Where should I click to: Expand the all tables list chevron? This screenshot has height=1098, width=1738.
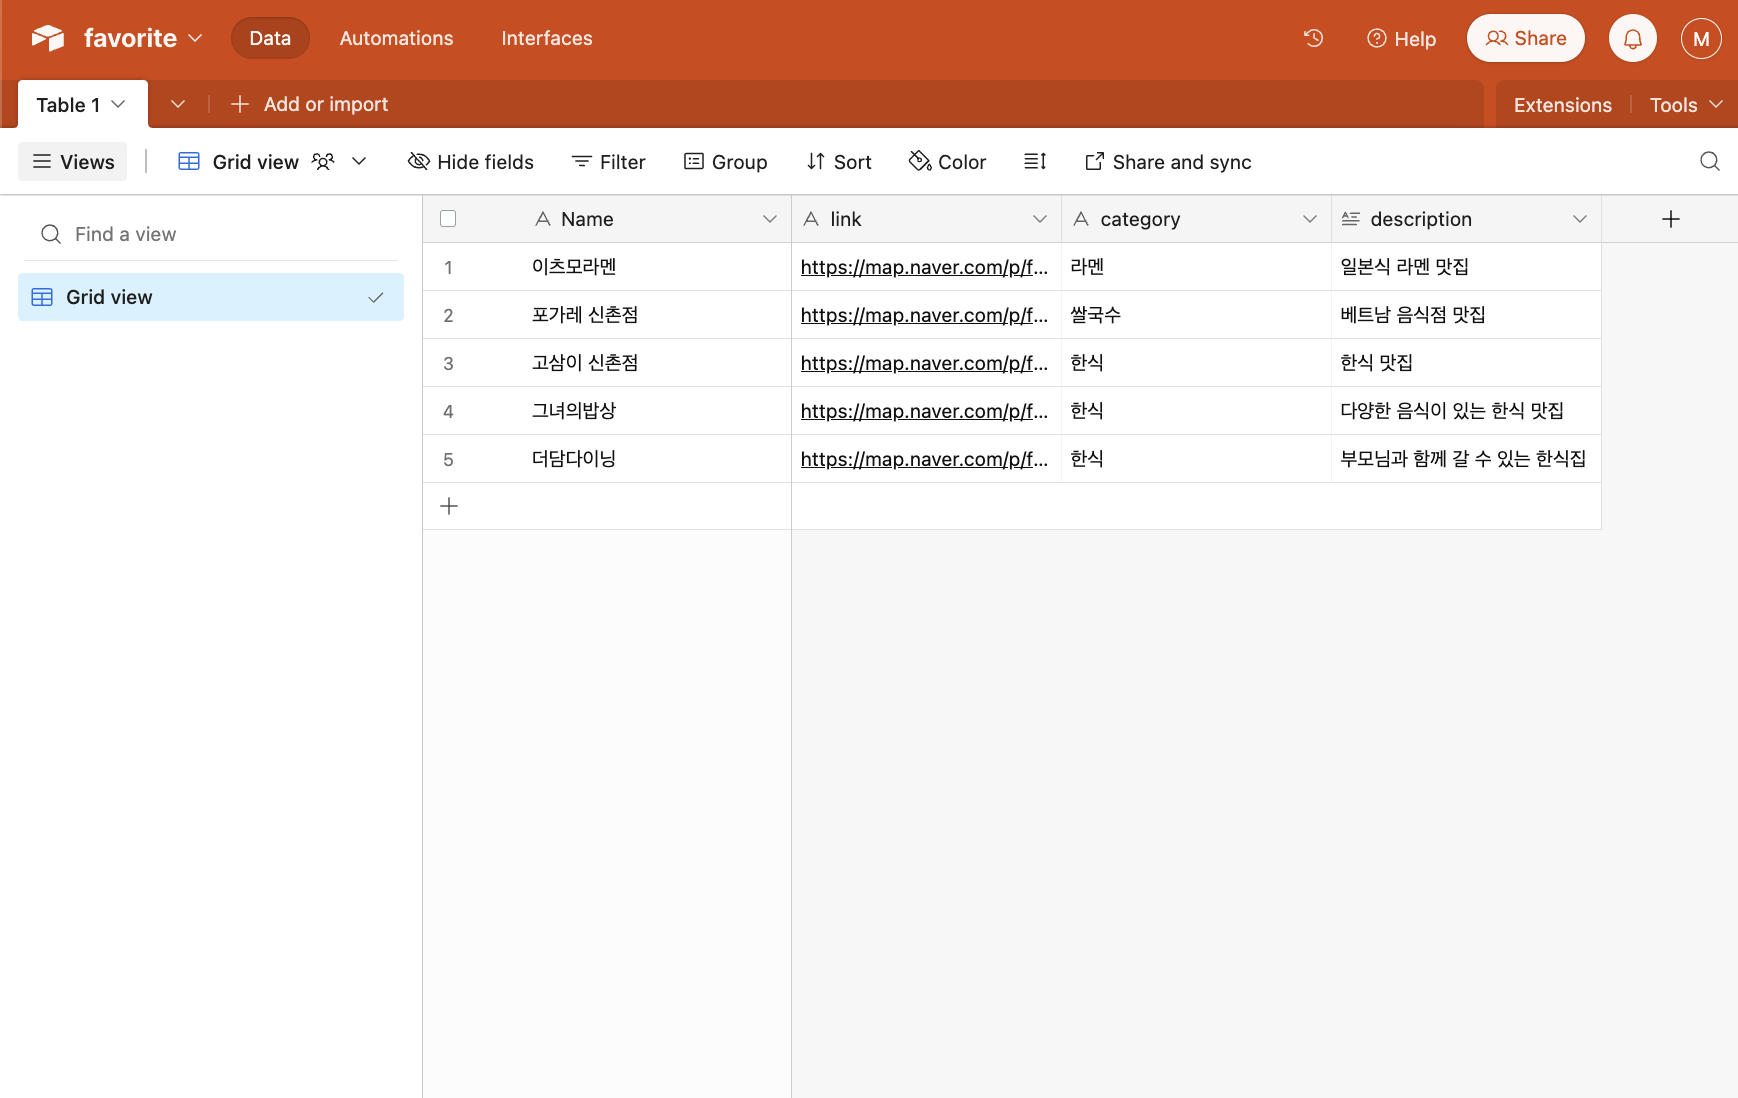pos(178,104)
